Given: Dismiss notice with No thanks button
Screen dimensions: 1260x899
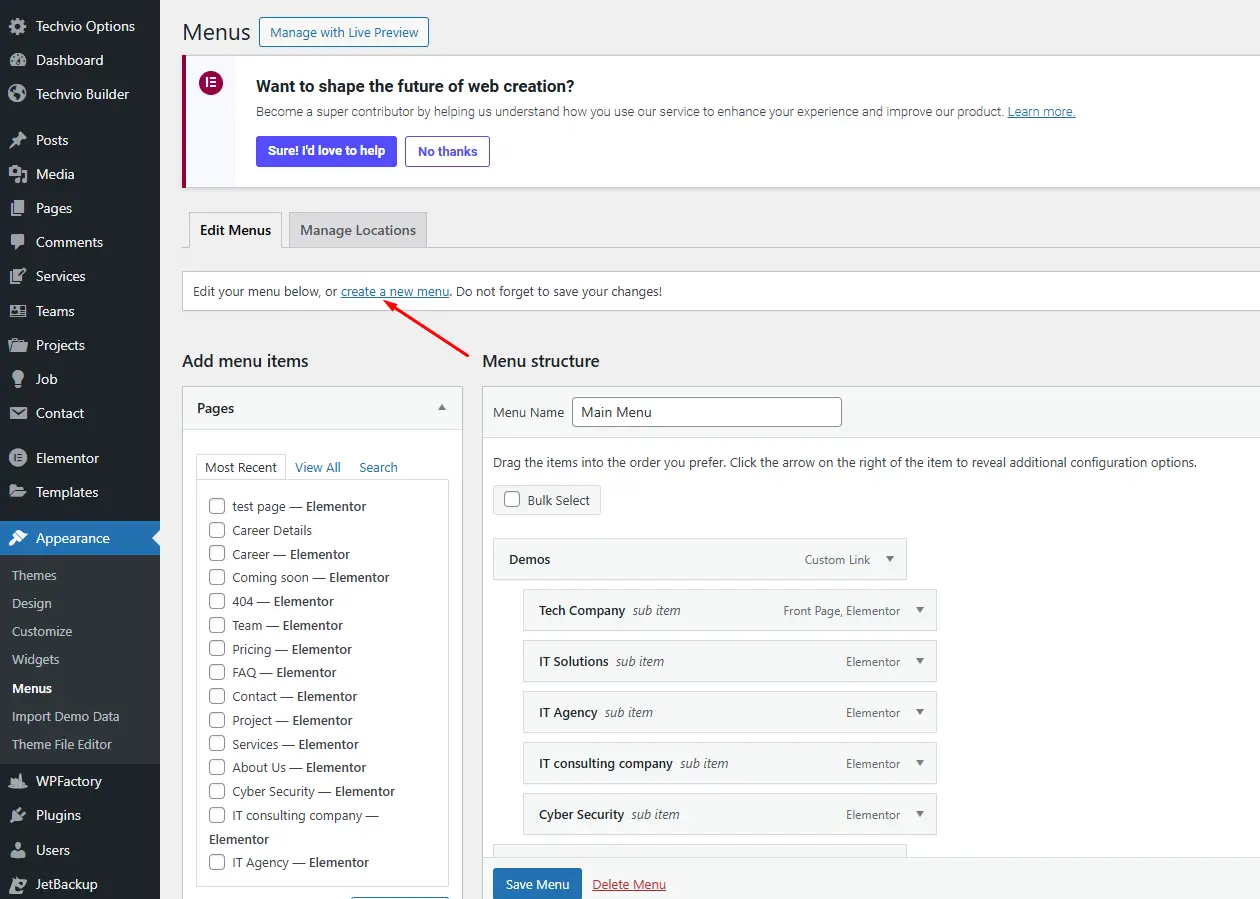Looking at the screenshot, I should coord(447,151).
